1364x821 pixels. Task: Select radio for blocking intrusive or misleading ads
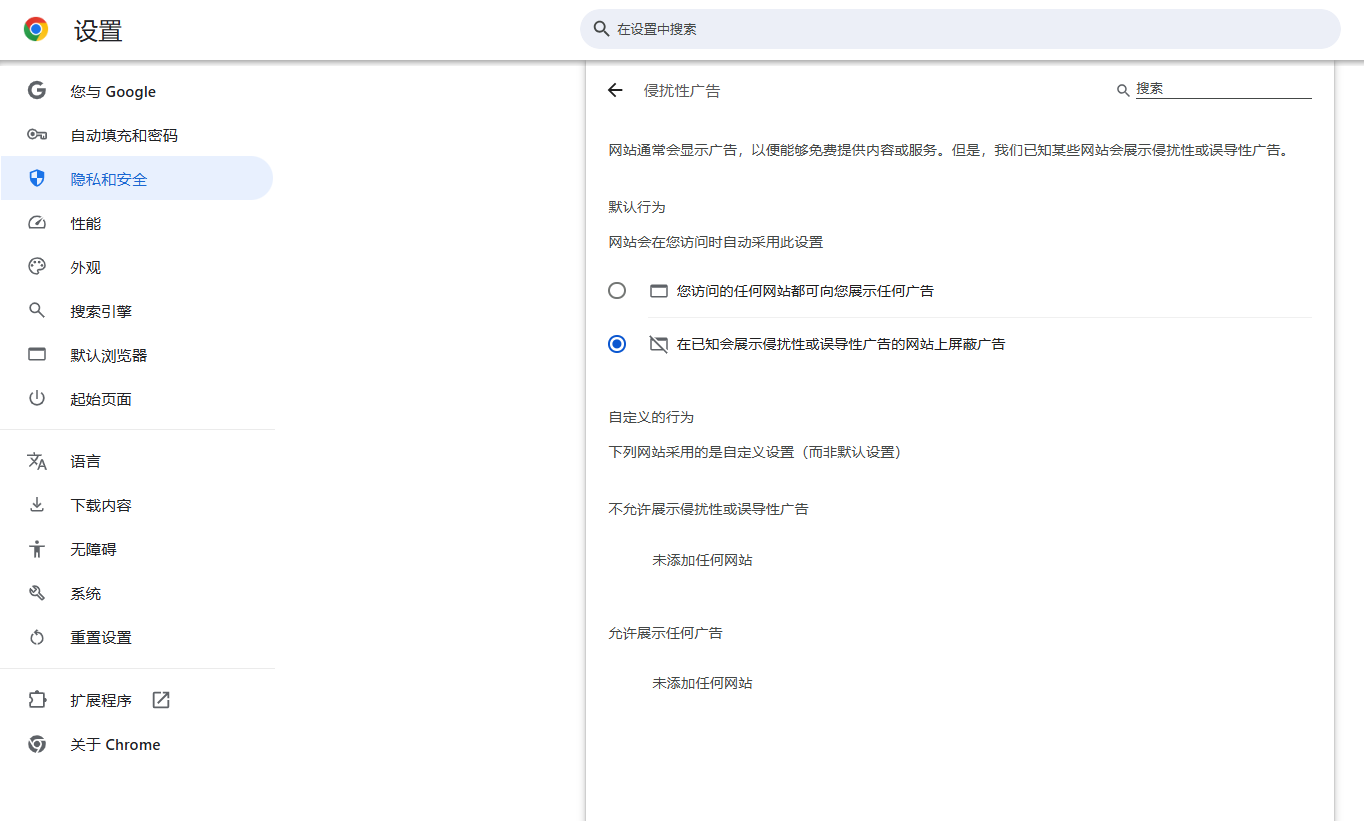point(617,344)
